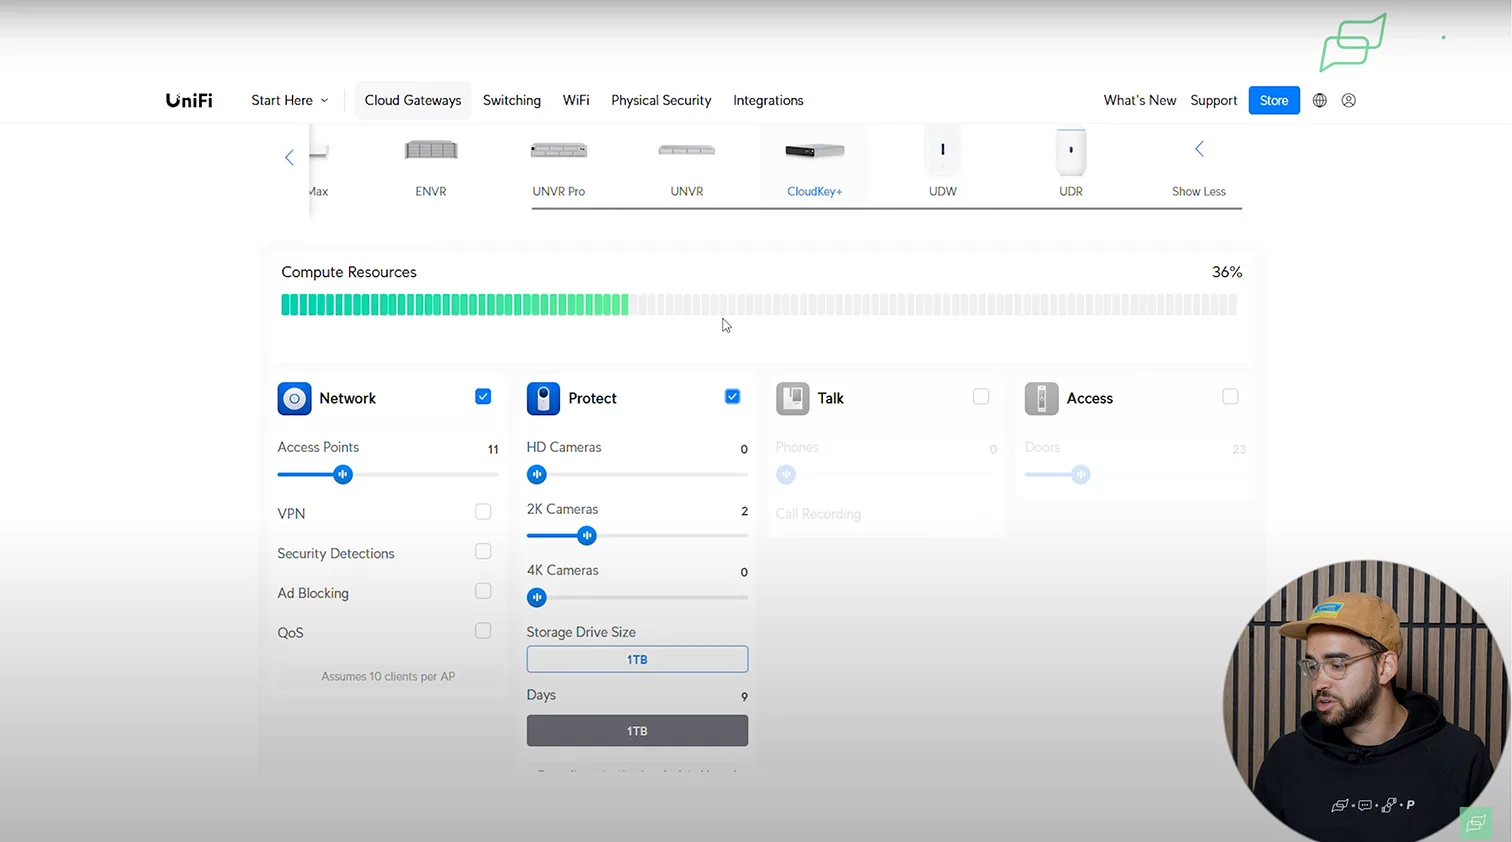Select the CloudKey+ device
The image size is (1512, 842).
[814, 152]
